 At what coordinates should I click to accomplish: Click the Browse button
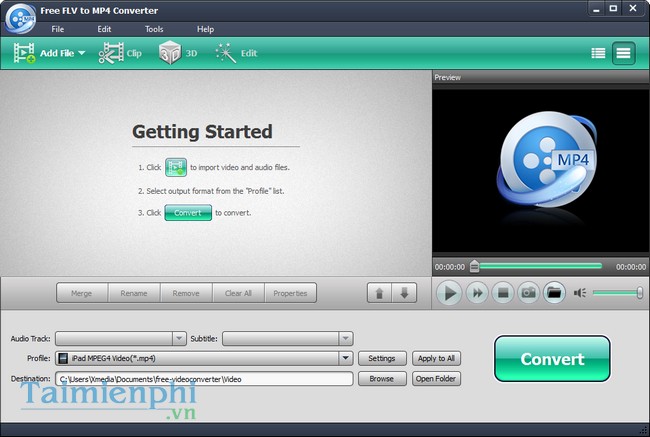[382, 379]
